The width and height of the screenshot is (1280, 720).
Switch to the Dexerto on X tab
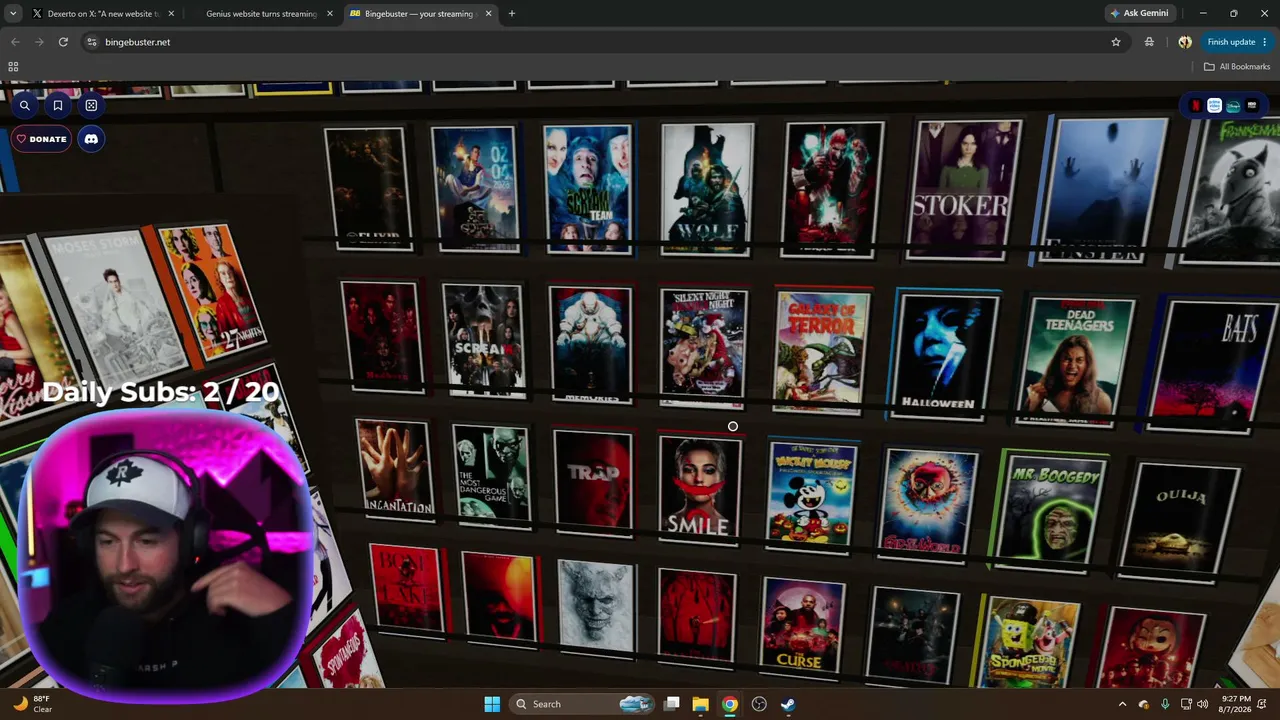(x=103, y=14)
